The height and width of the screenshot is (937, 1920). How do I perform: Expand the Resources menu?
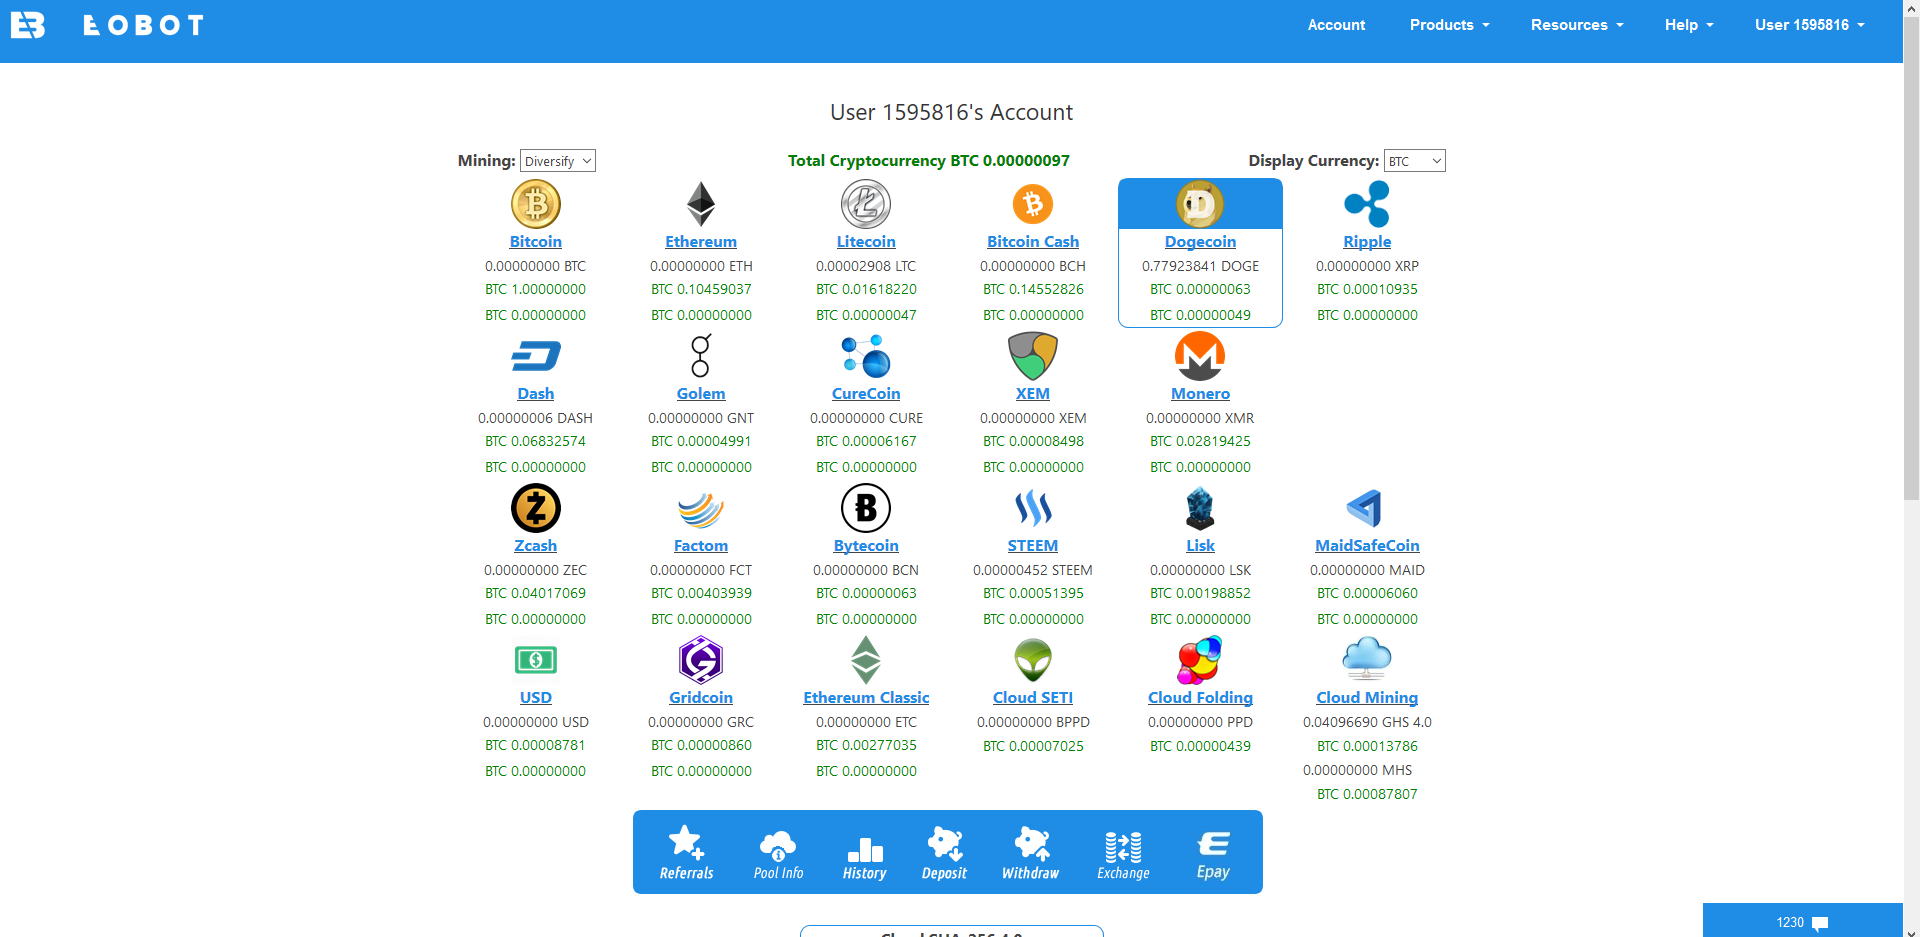[x=1577, y=25]
